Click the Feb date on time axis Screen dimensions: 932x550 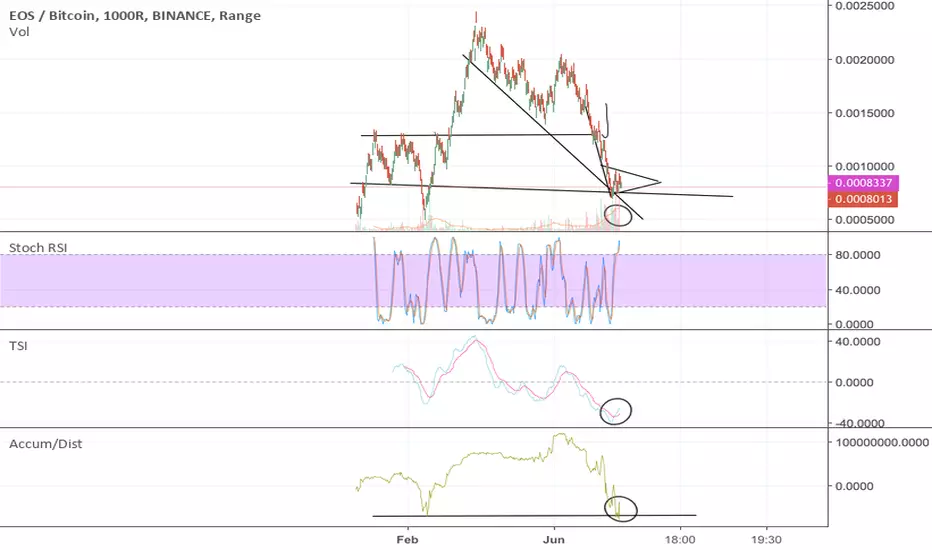click(x=407, y=540)
